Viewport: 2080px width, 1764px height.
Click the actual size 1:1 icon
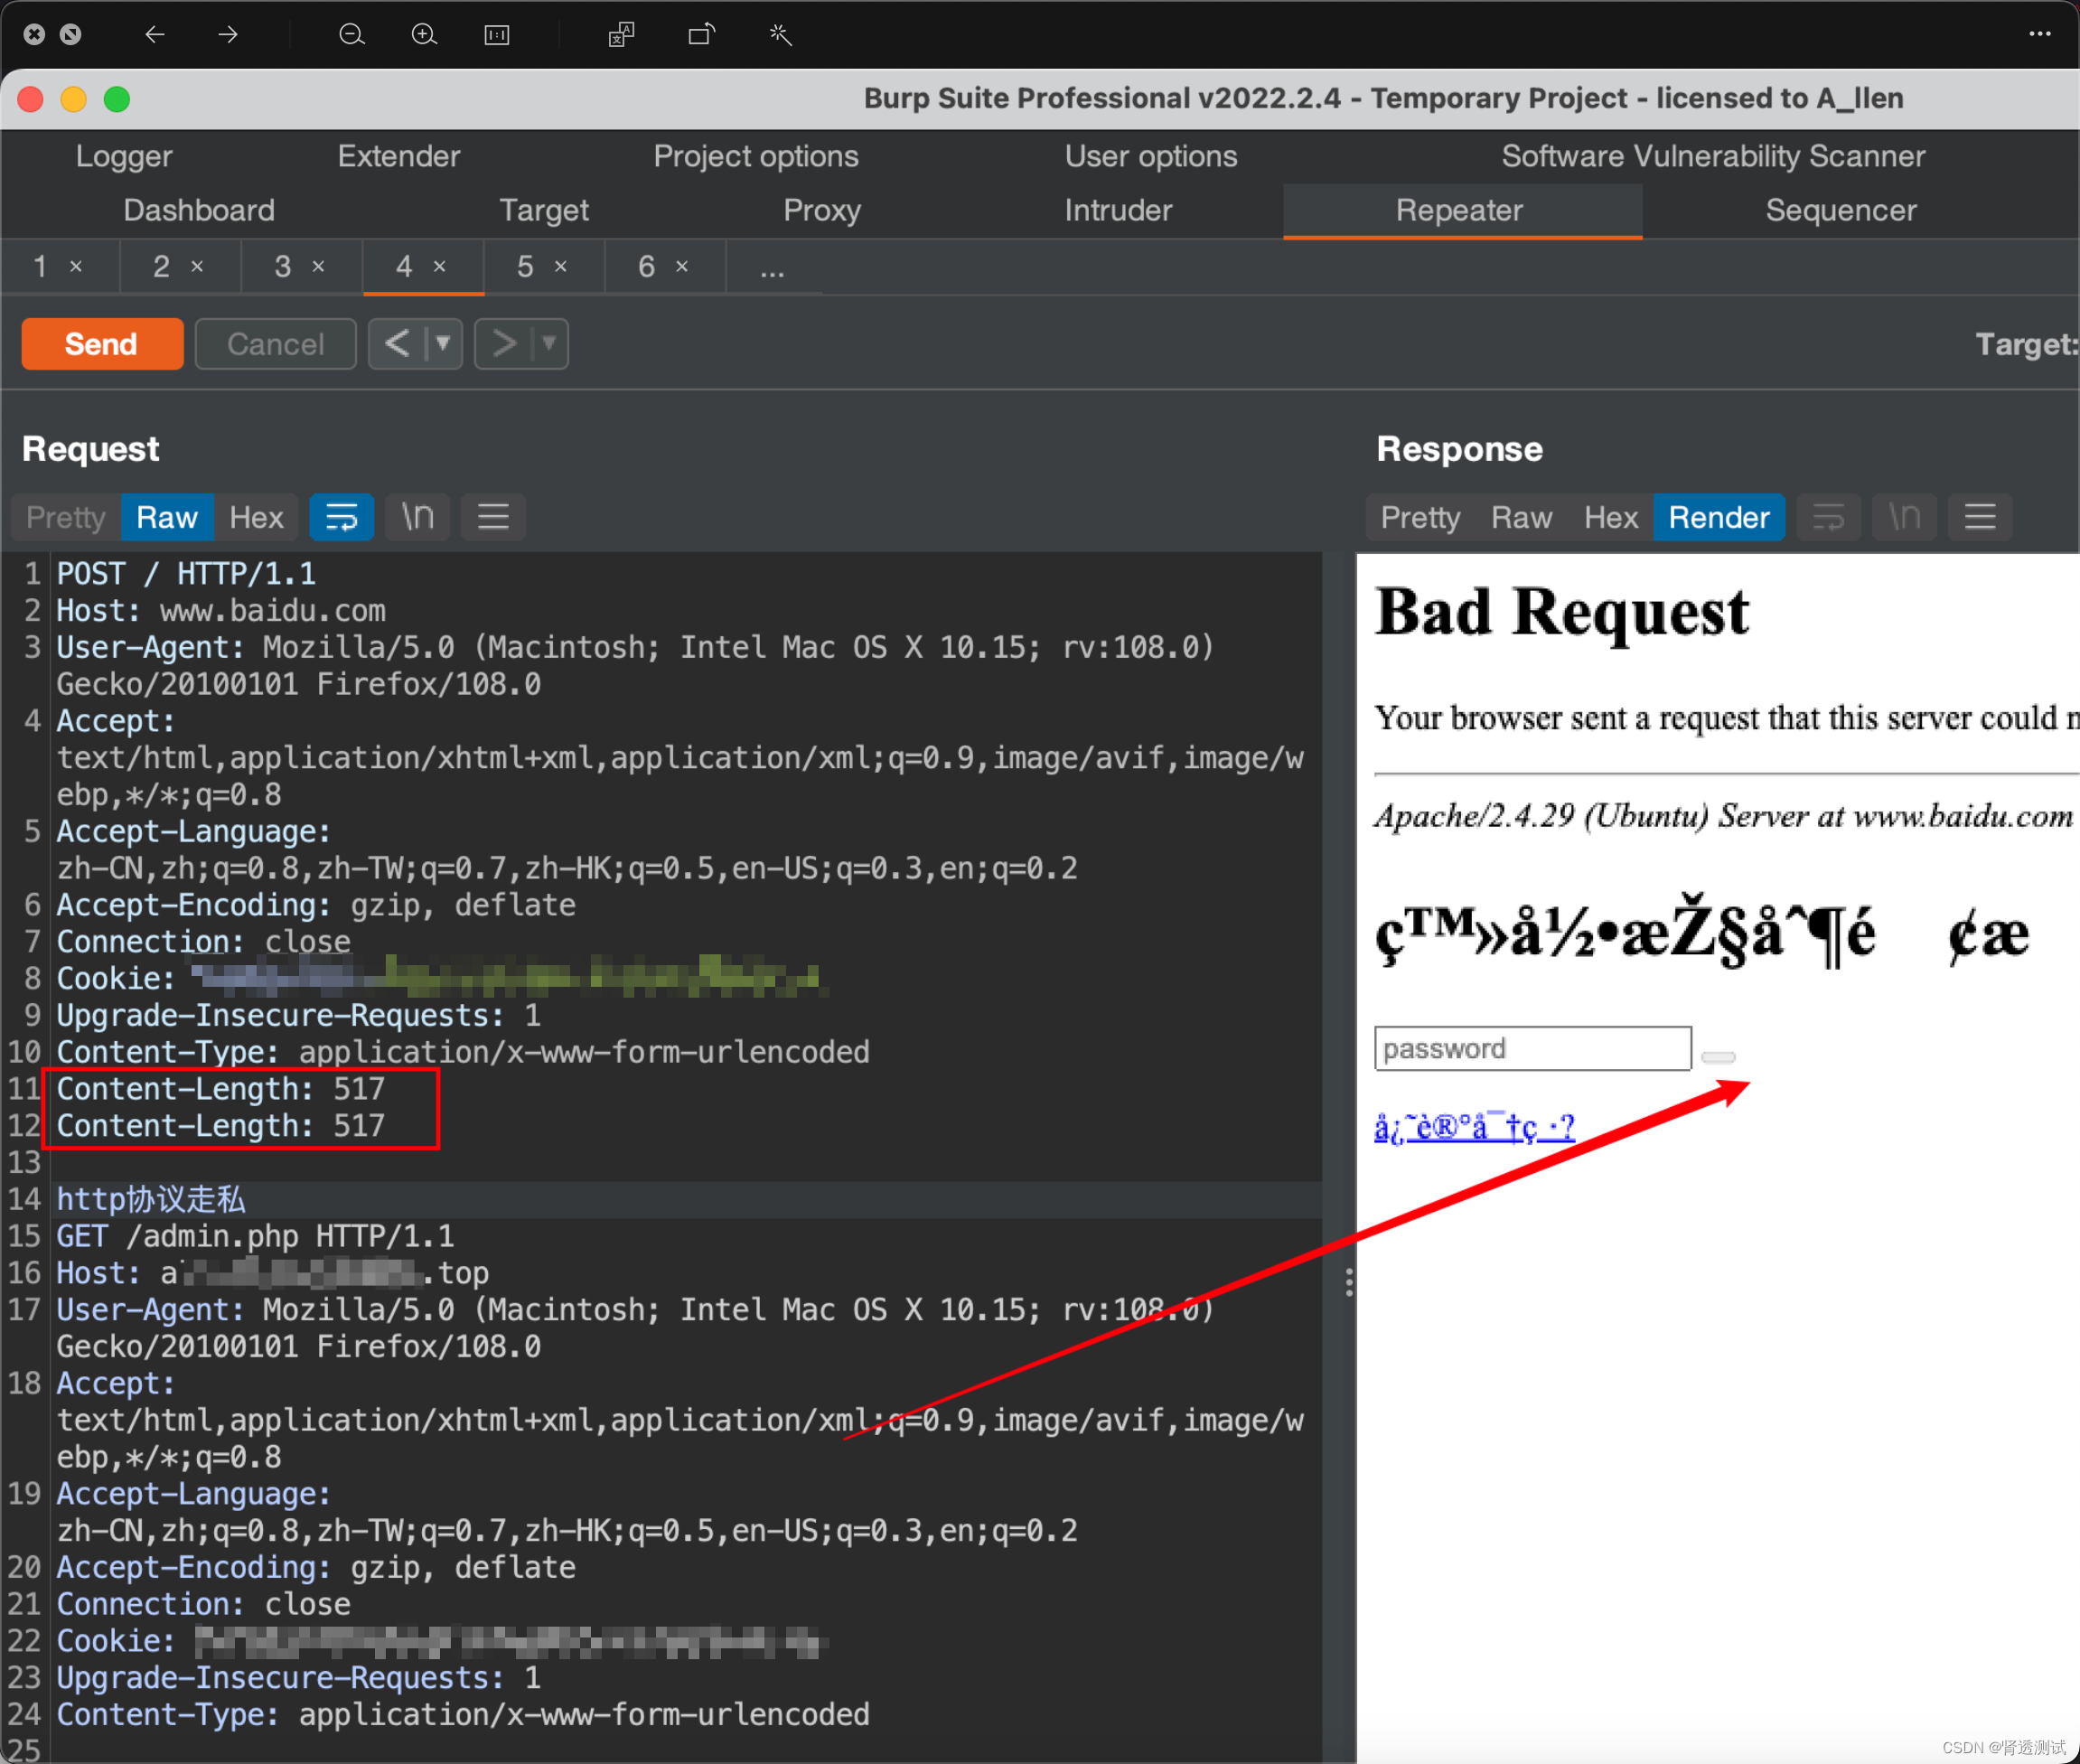pos(497,35)
